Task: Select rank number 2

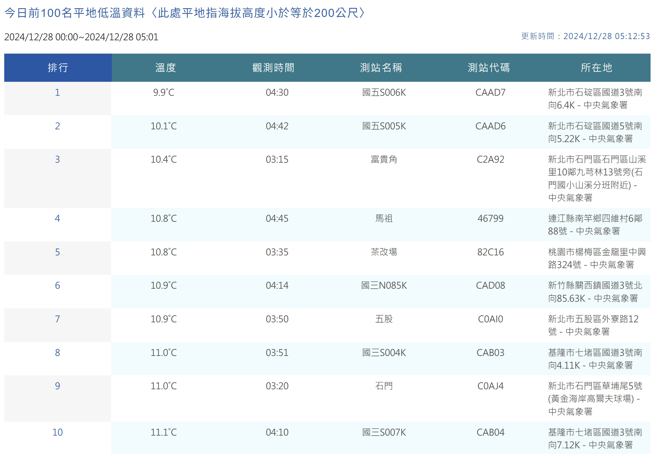Action: pos(57,126)
